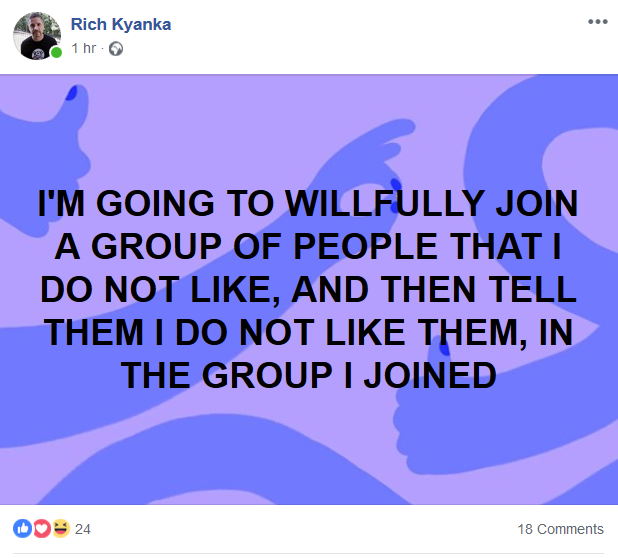Screen dimensions: 618x558
Task: Click the green online status dot
Action: tap(57, 52)
